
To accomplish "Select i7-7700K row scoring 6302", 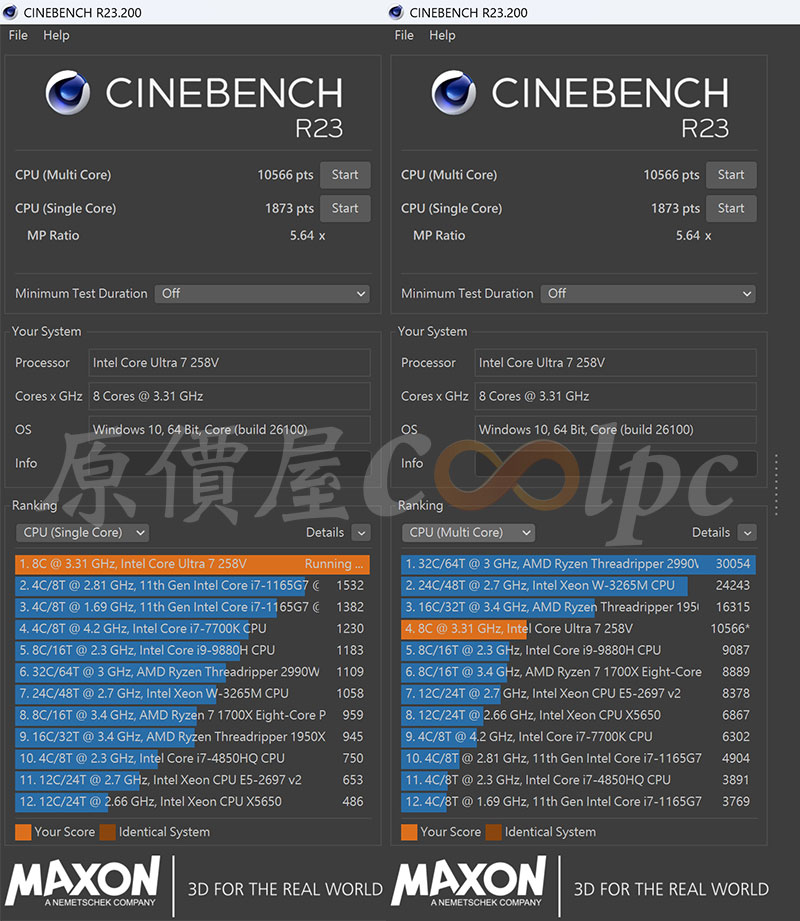I will pos(579,737).
